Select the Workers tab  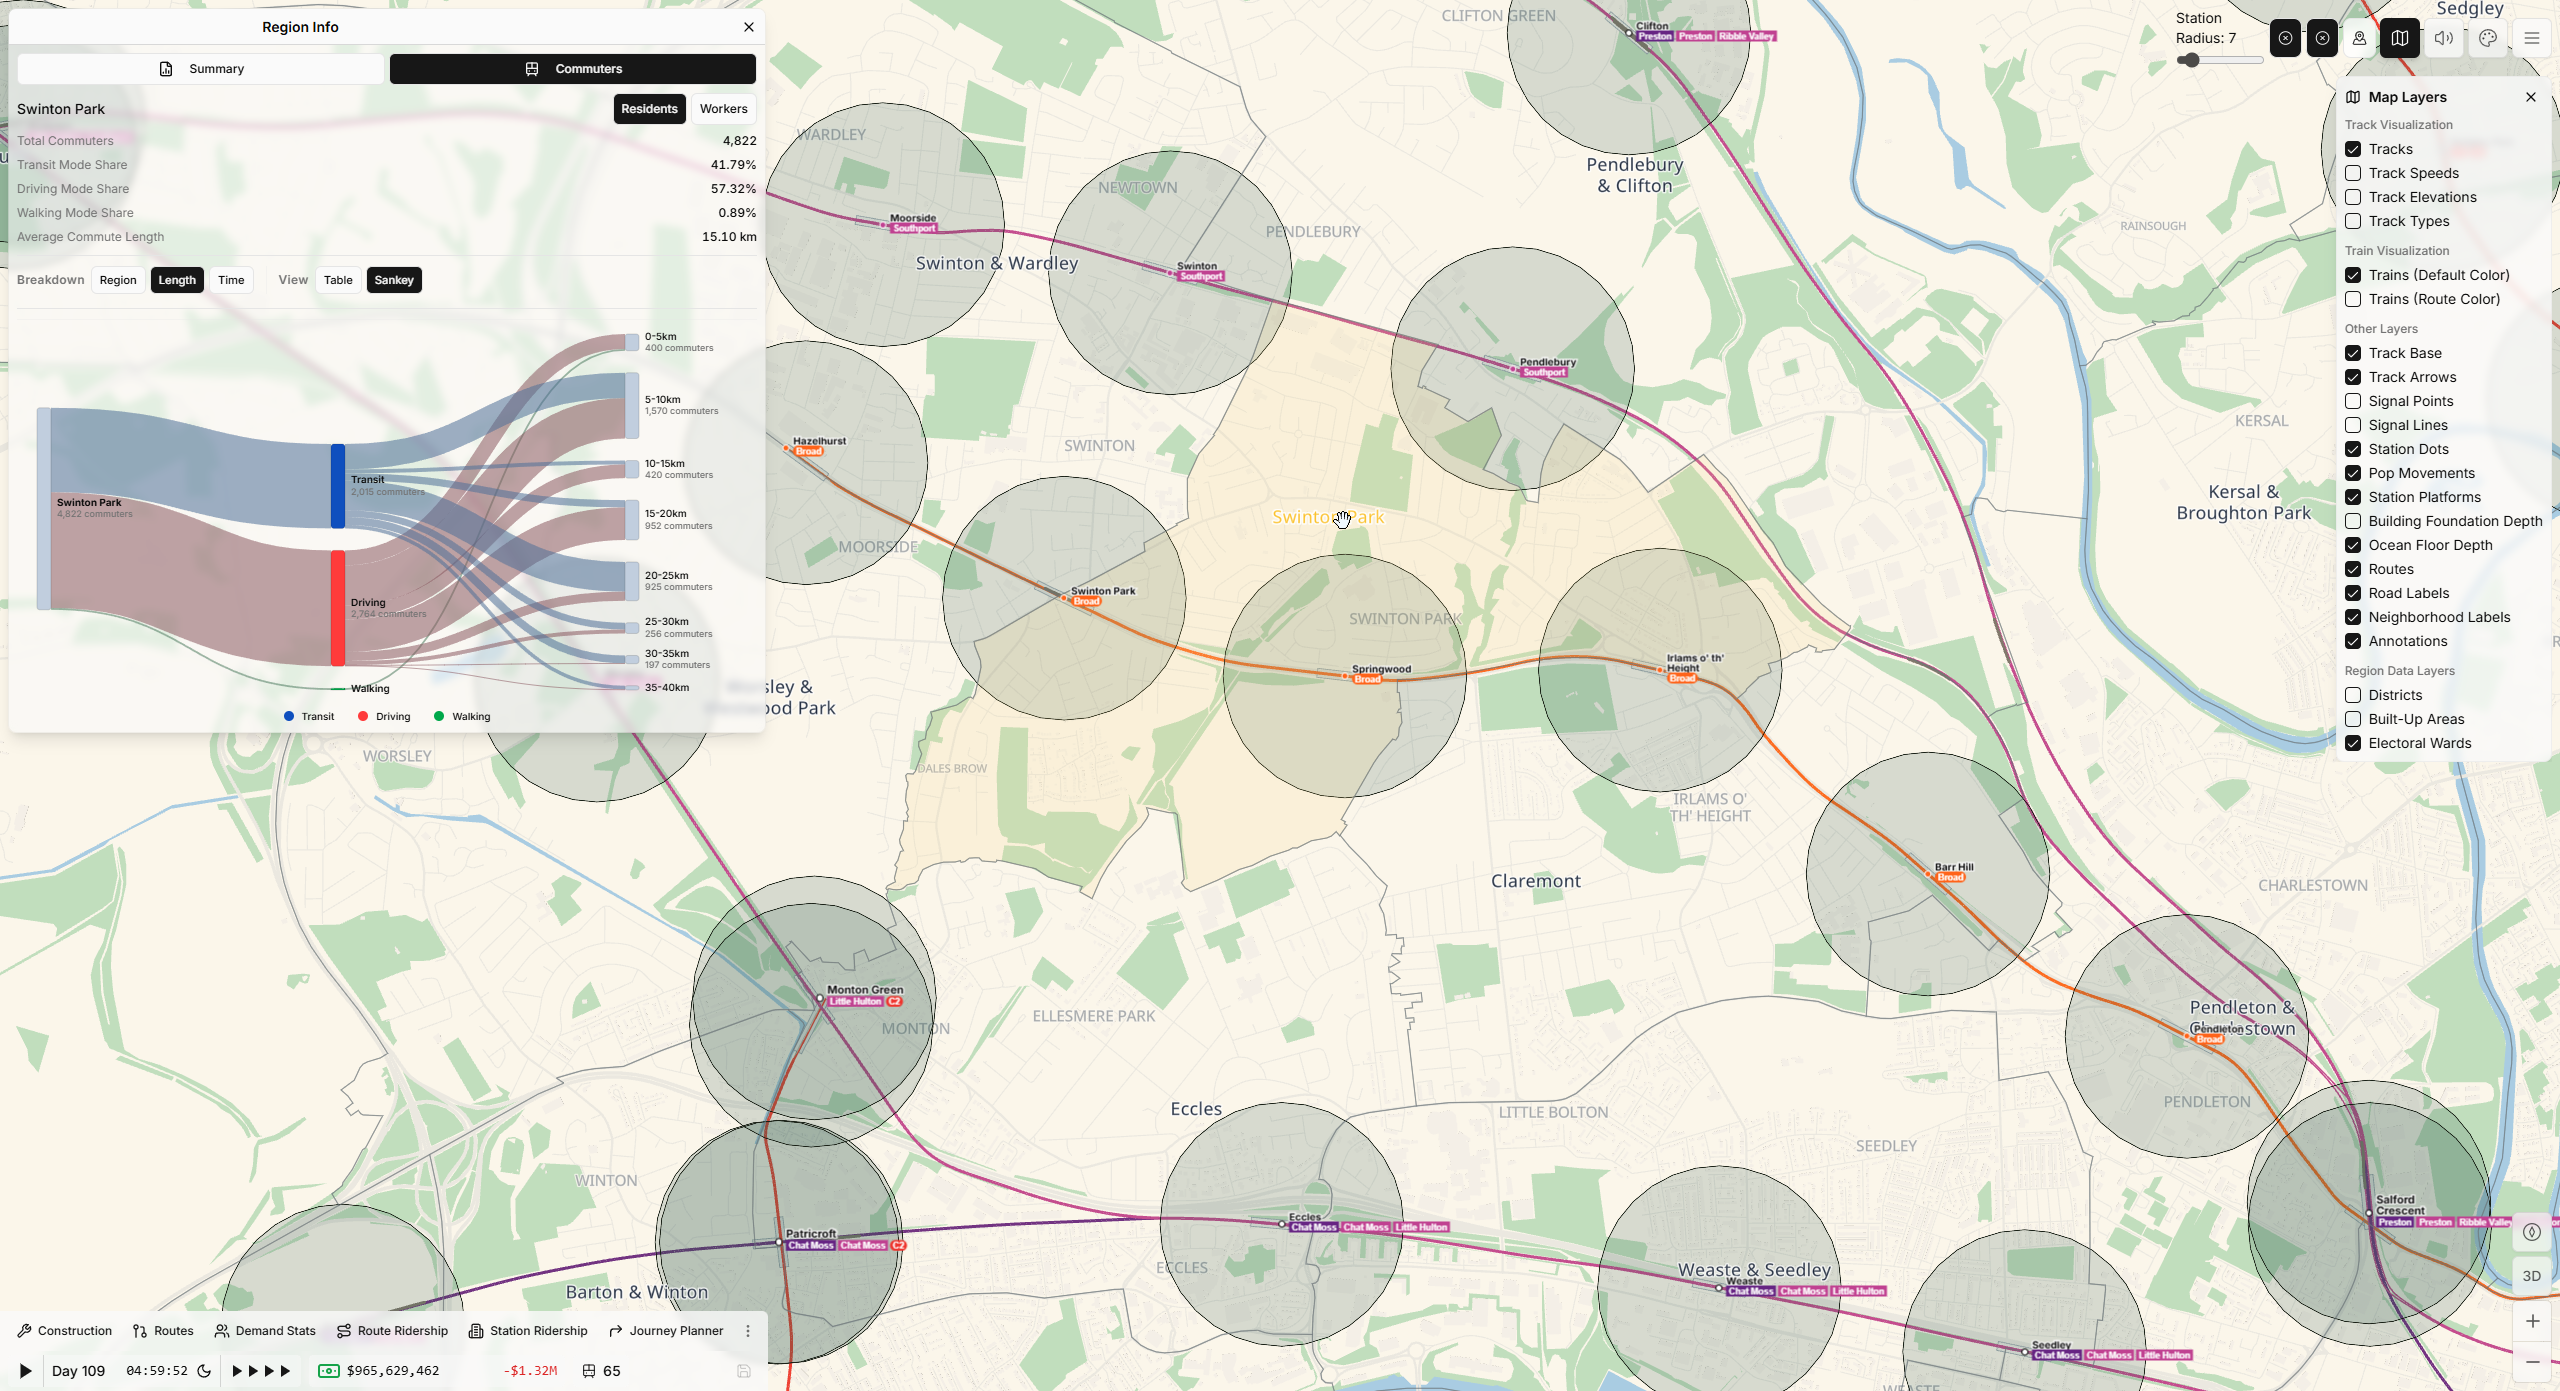coord(723,109)
